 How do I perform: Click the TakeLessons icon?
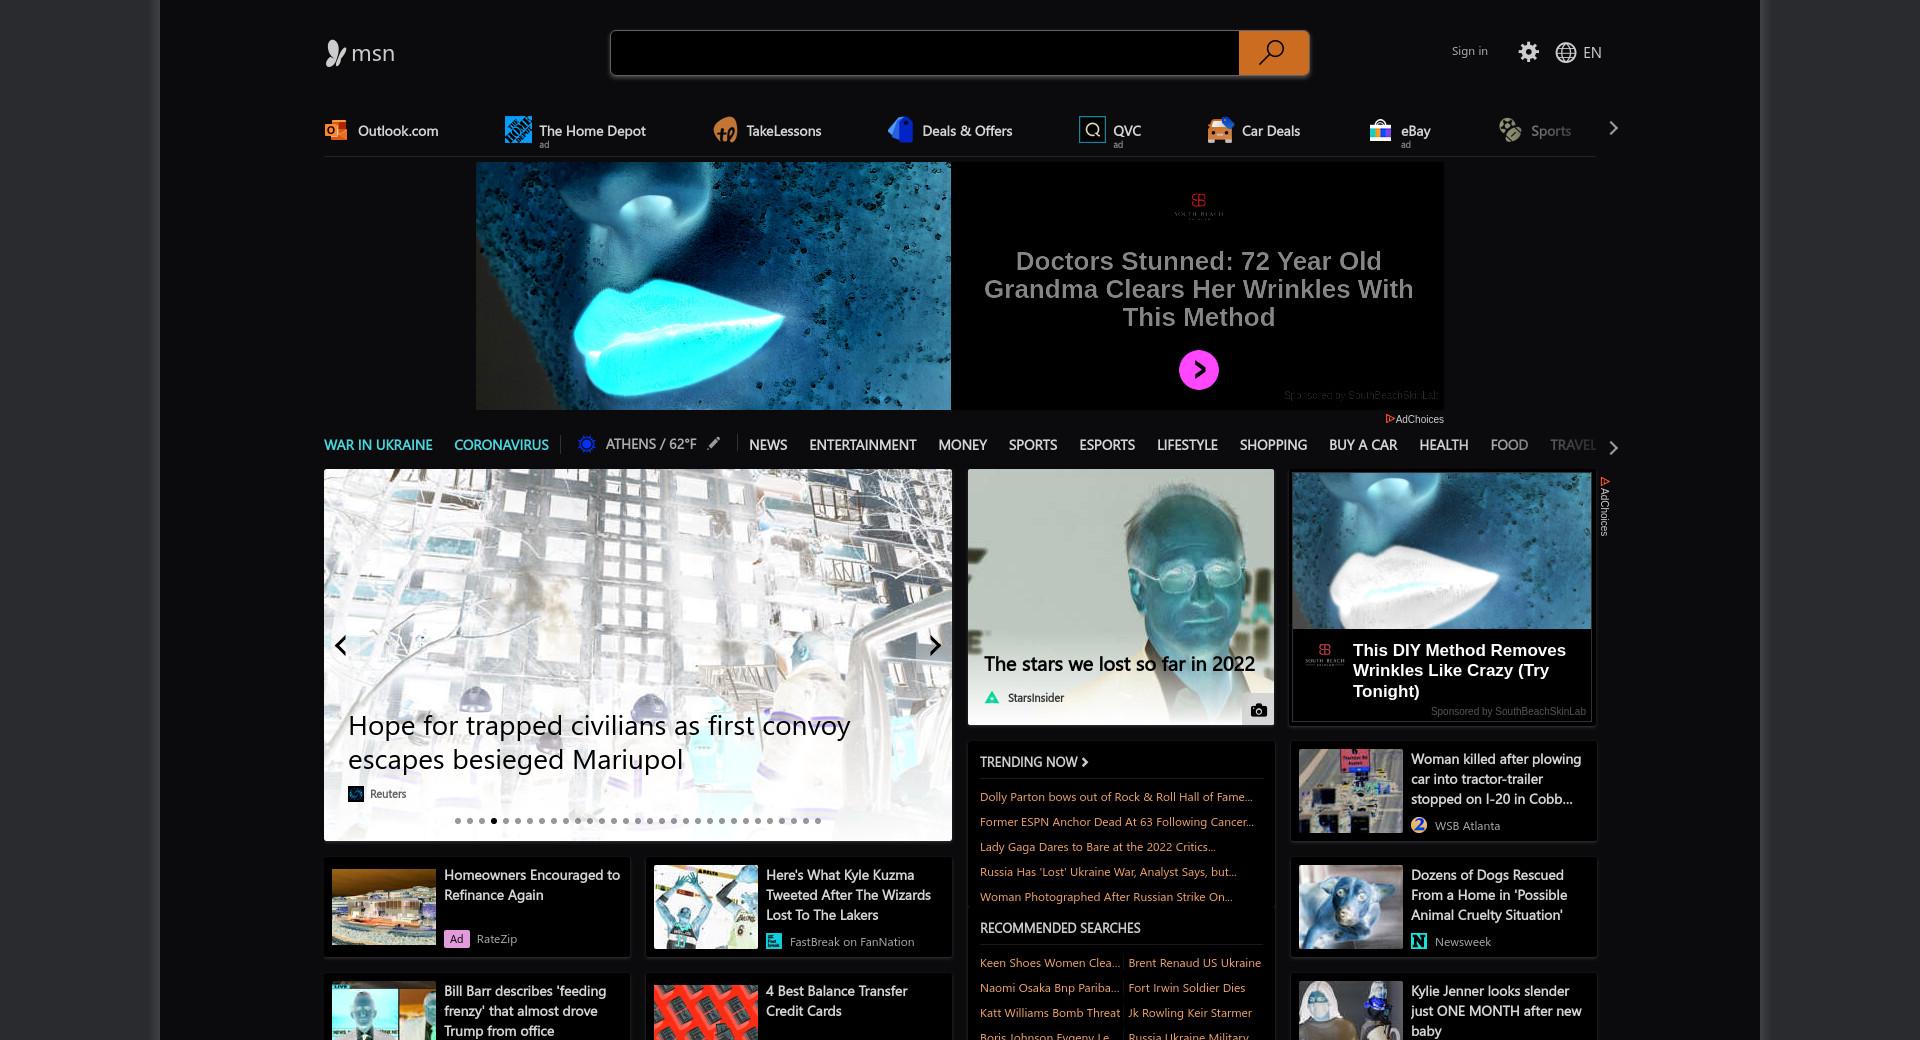[x=725, y=130]
